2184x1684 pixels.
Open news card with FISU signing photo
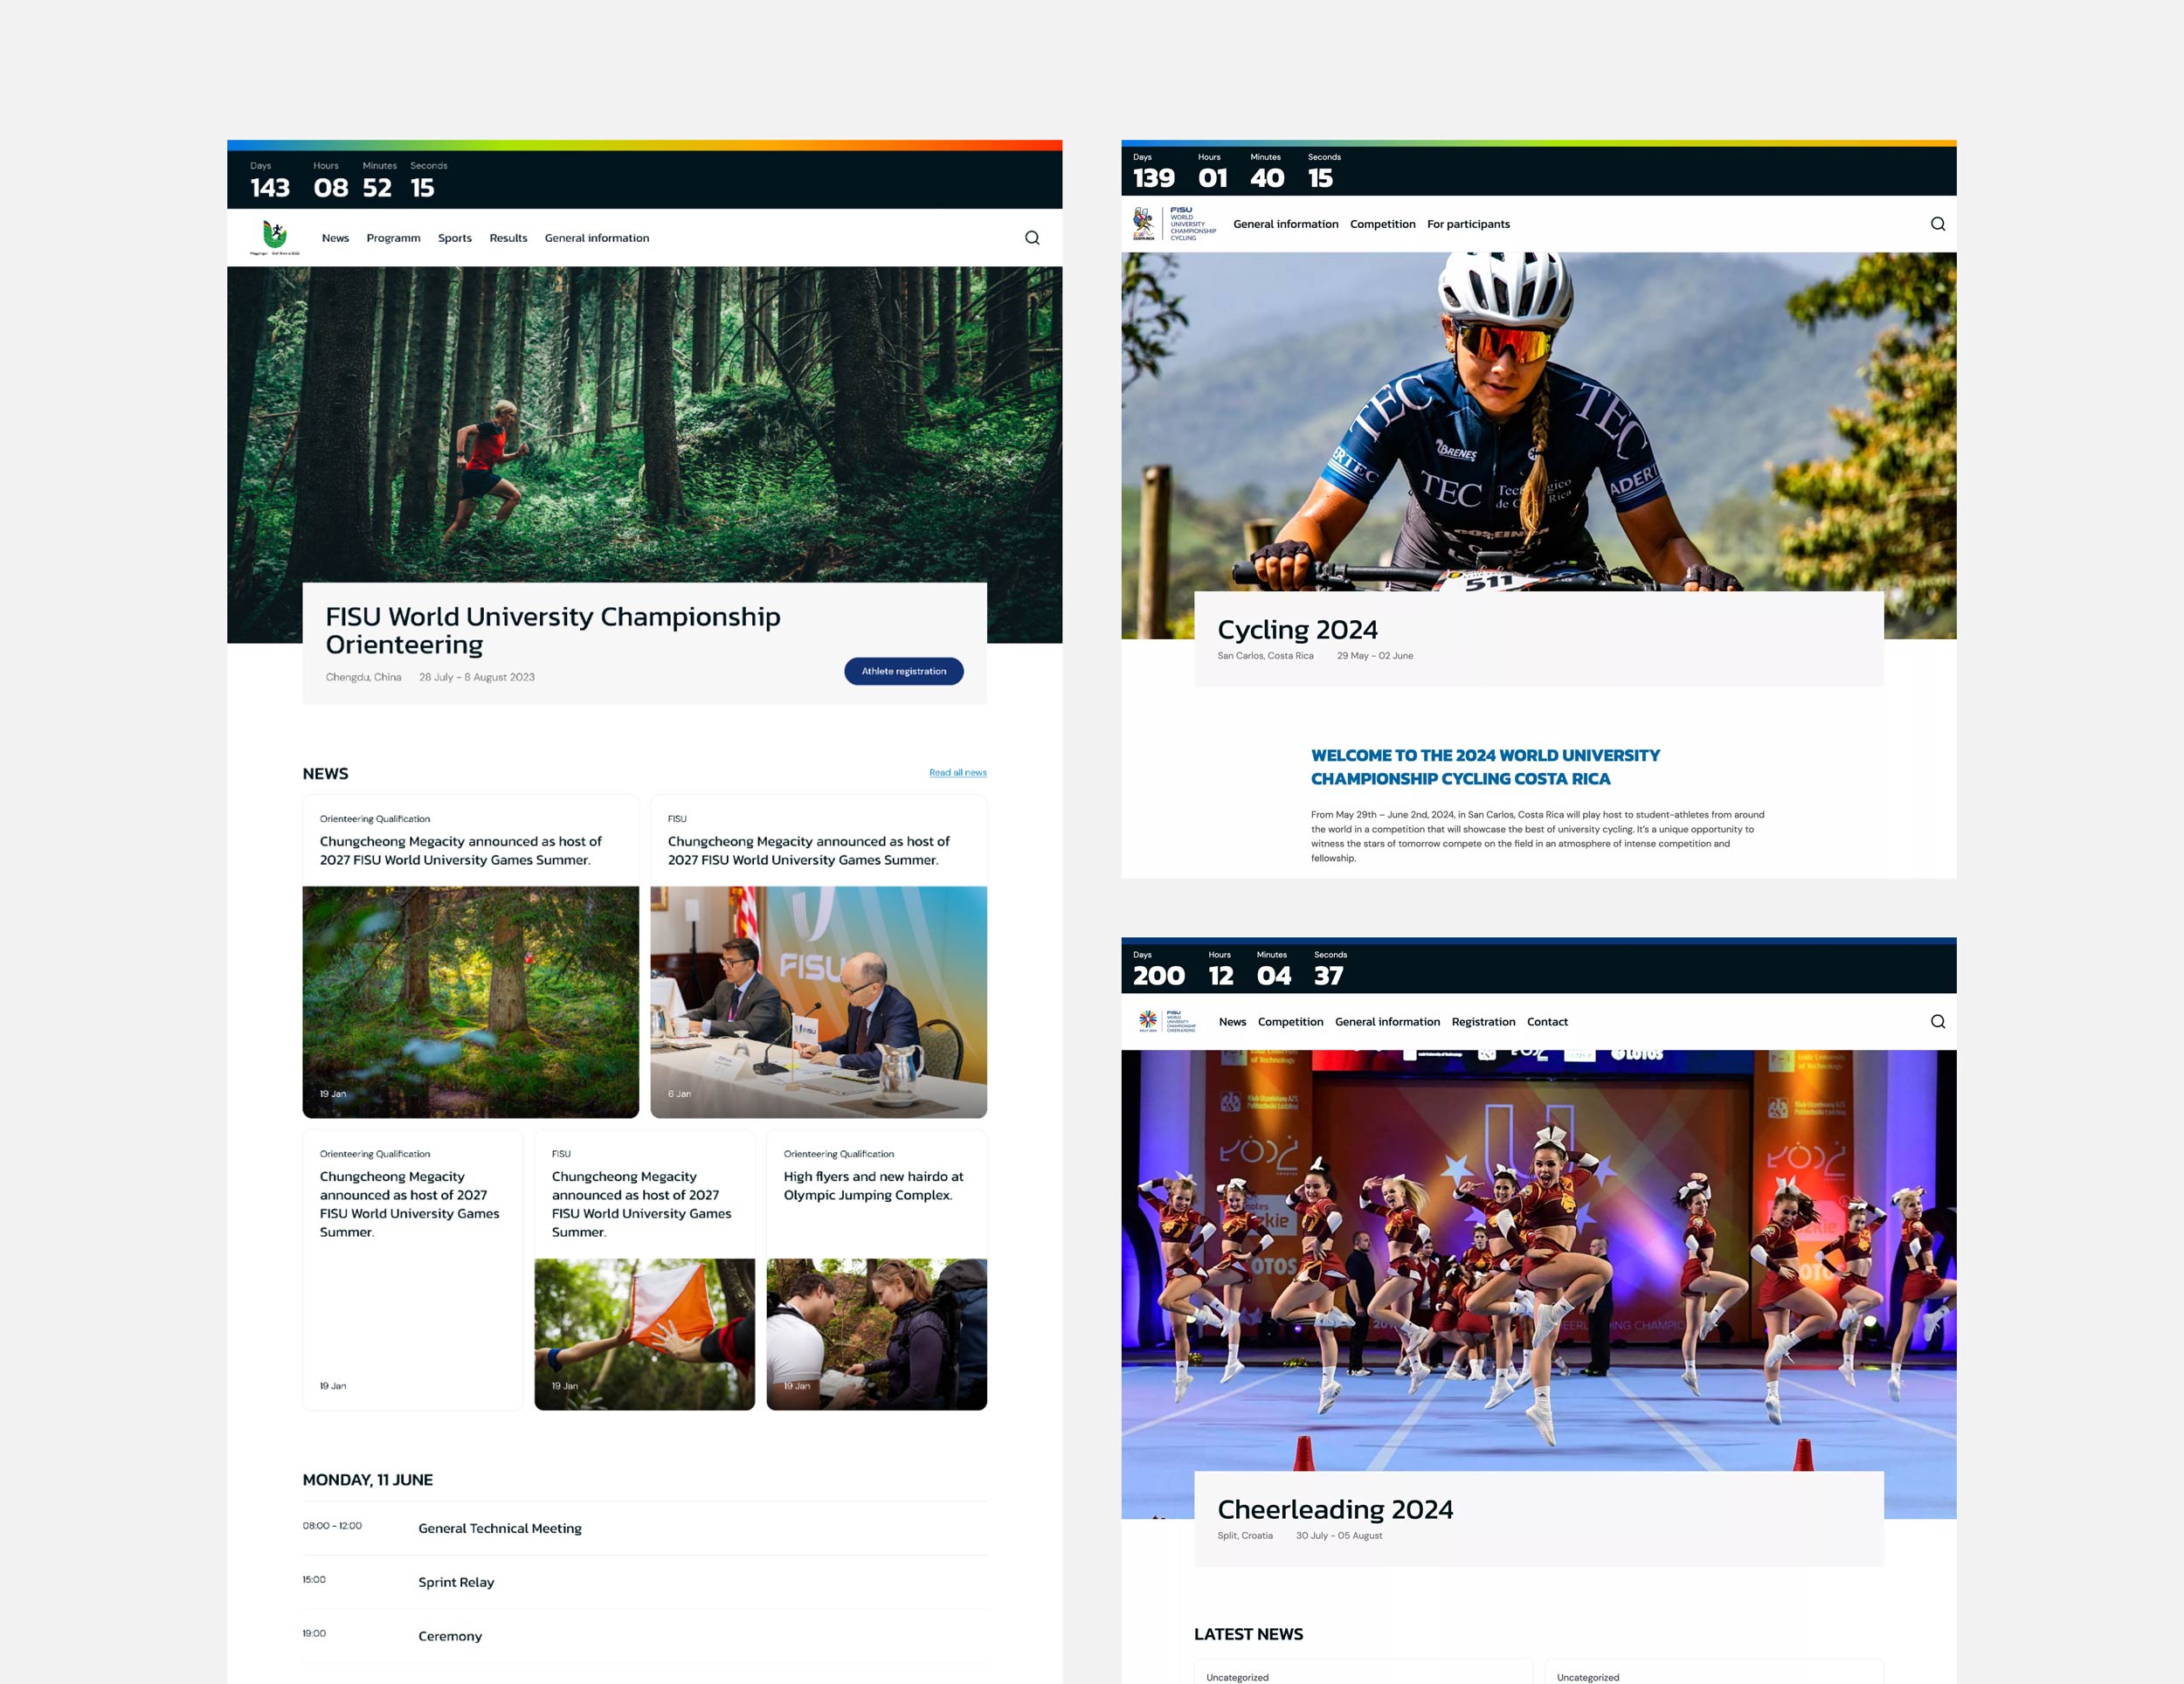(818, 1000)
